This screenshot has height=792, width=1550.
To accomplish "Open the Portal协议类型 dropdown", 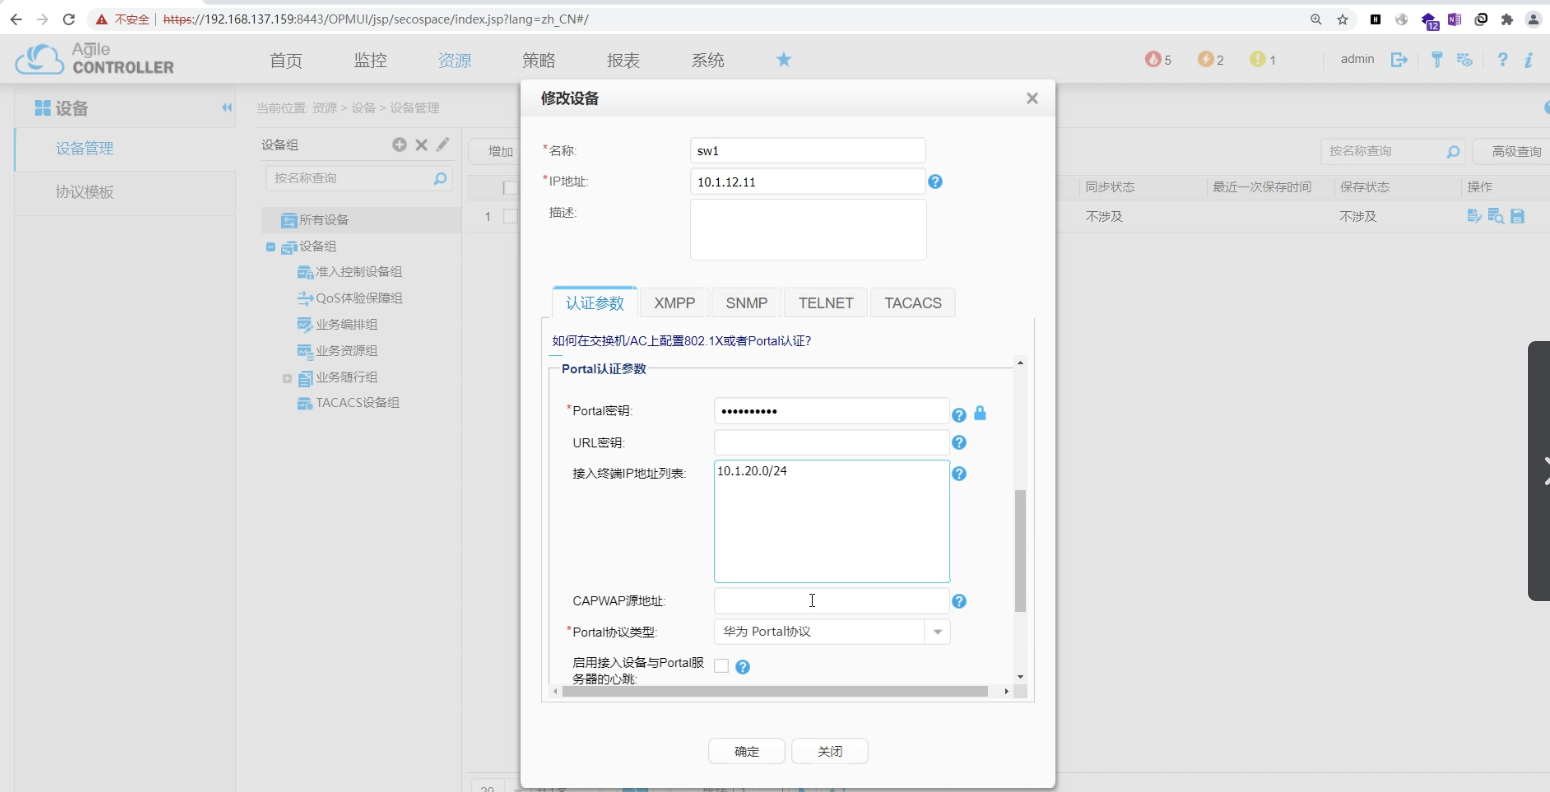I will (937, 632).
